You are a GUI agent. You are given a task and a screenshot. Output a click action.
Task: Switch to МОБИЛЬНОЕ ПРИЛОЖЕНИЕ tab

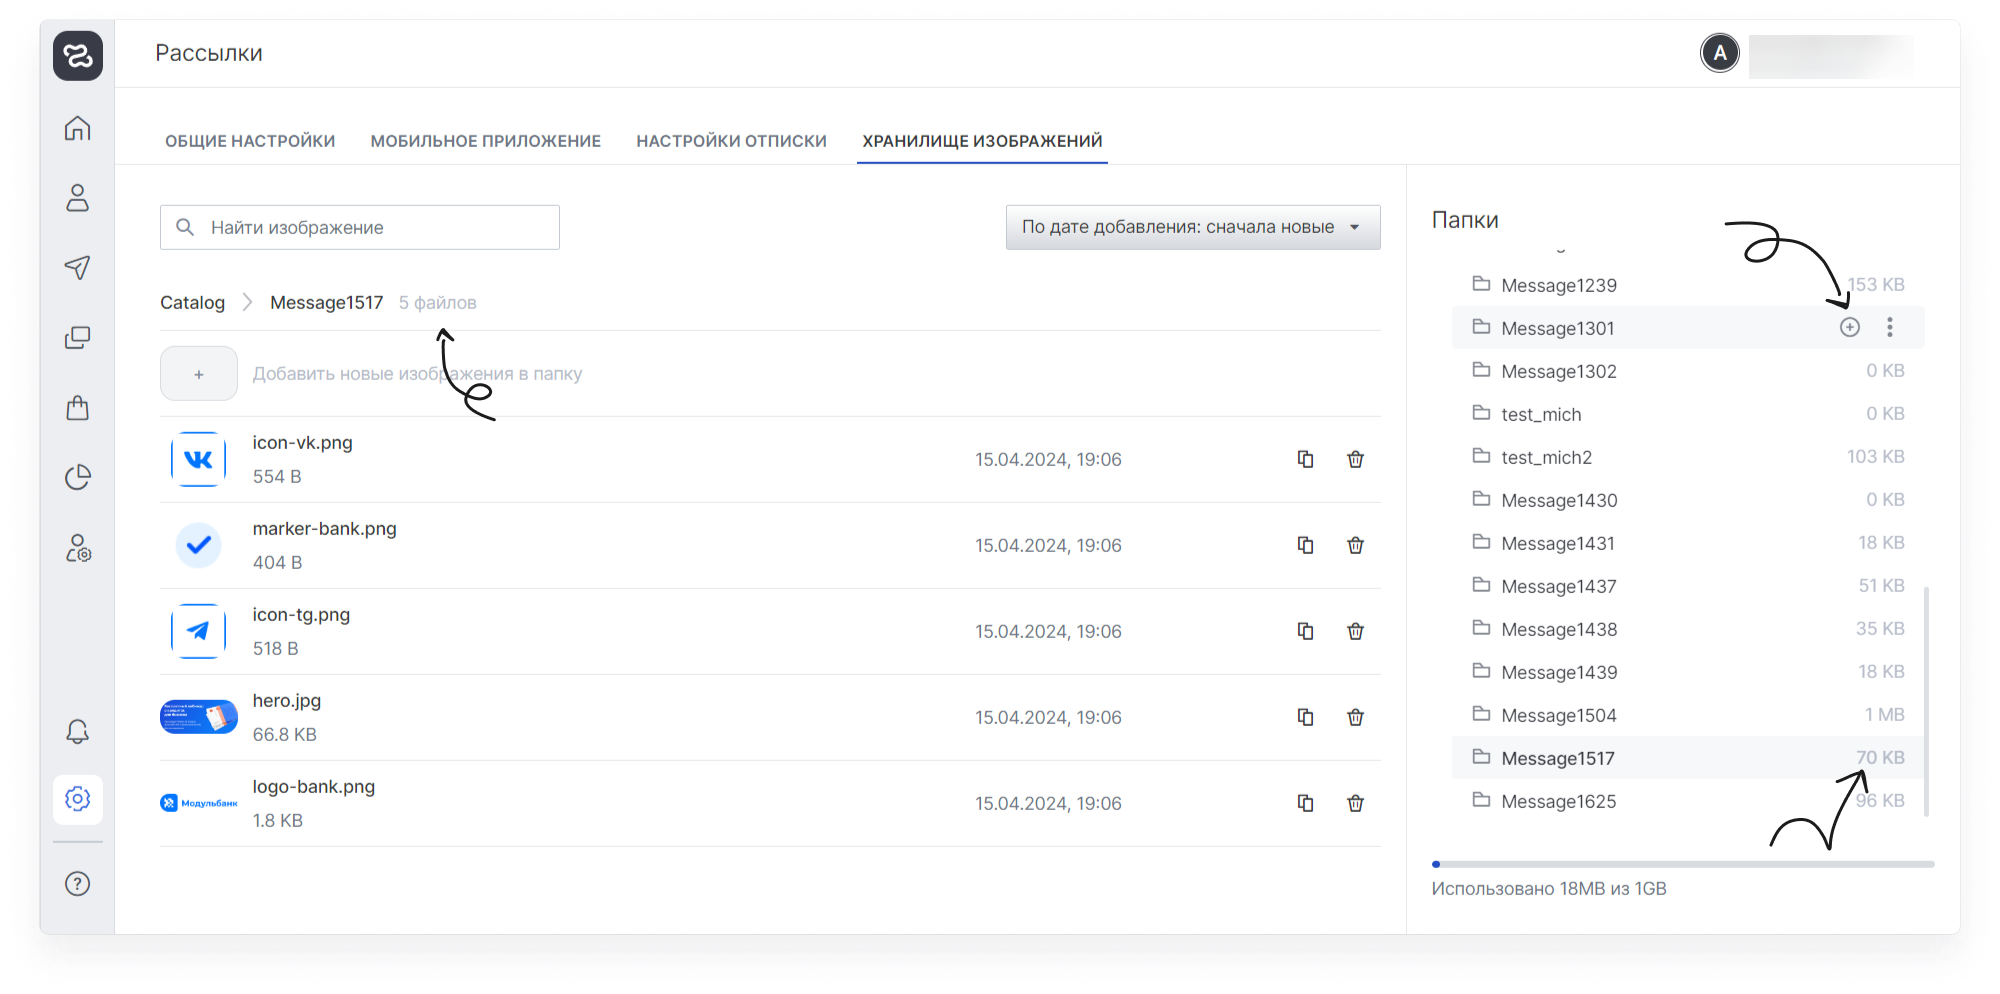486,141
